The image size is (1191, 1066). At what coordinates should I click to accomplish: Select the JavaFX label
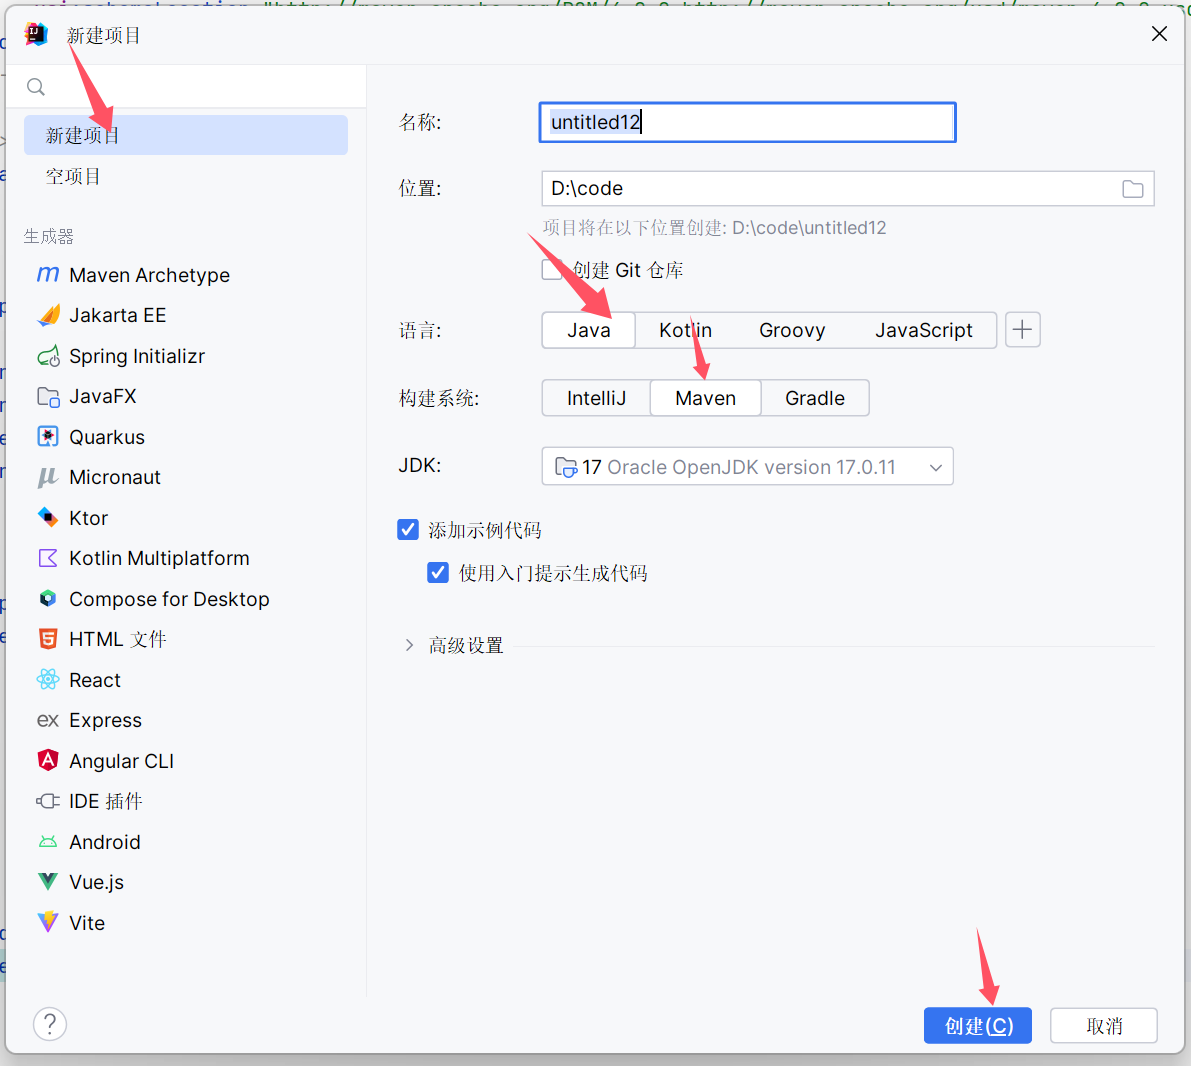pyautogui.click(x=103, y=397)
